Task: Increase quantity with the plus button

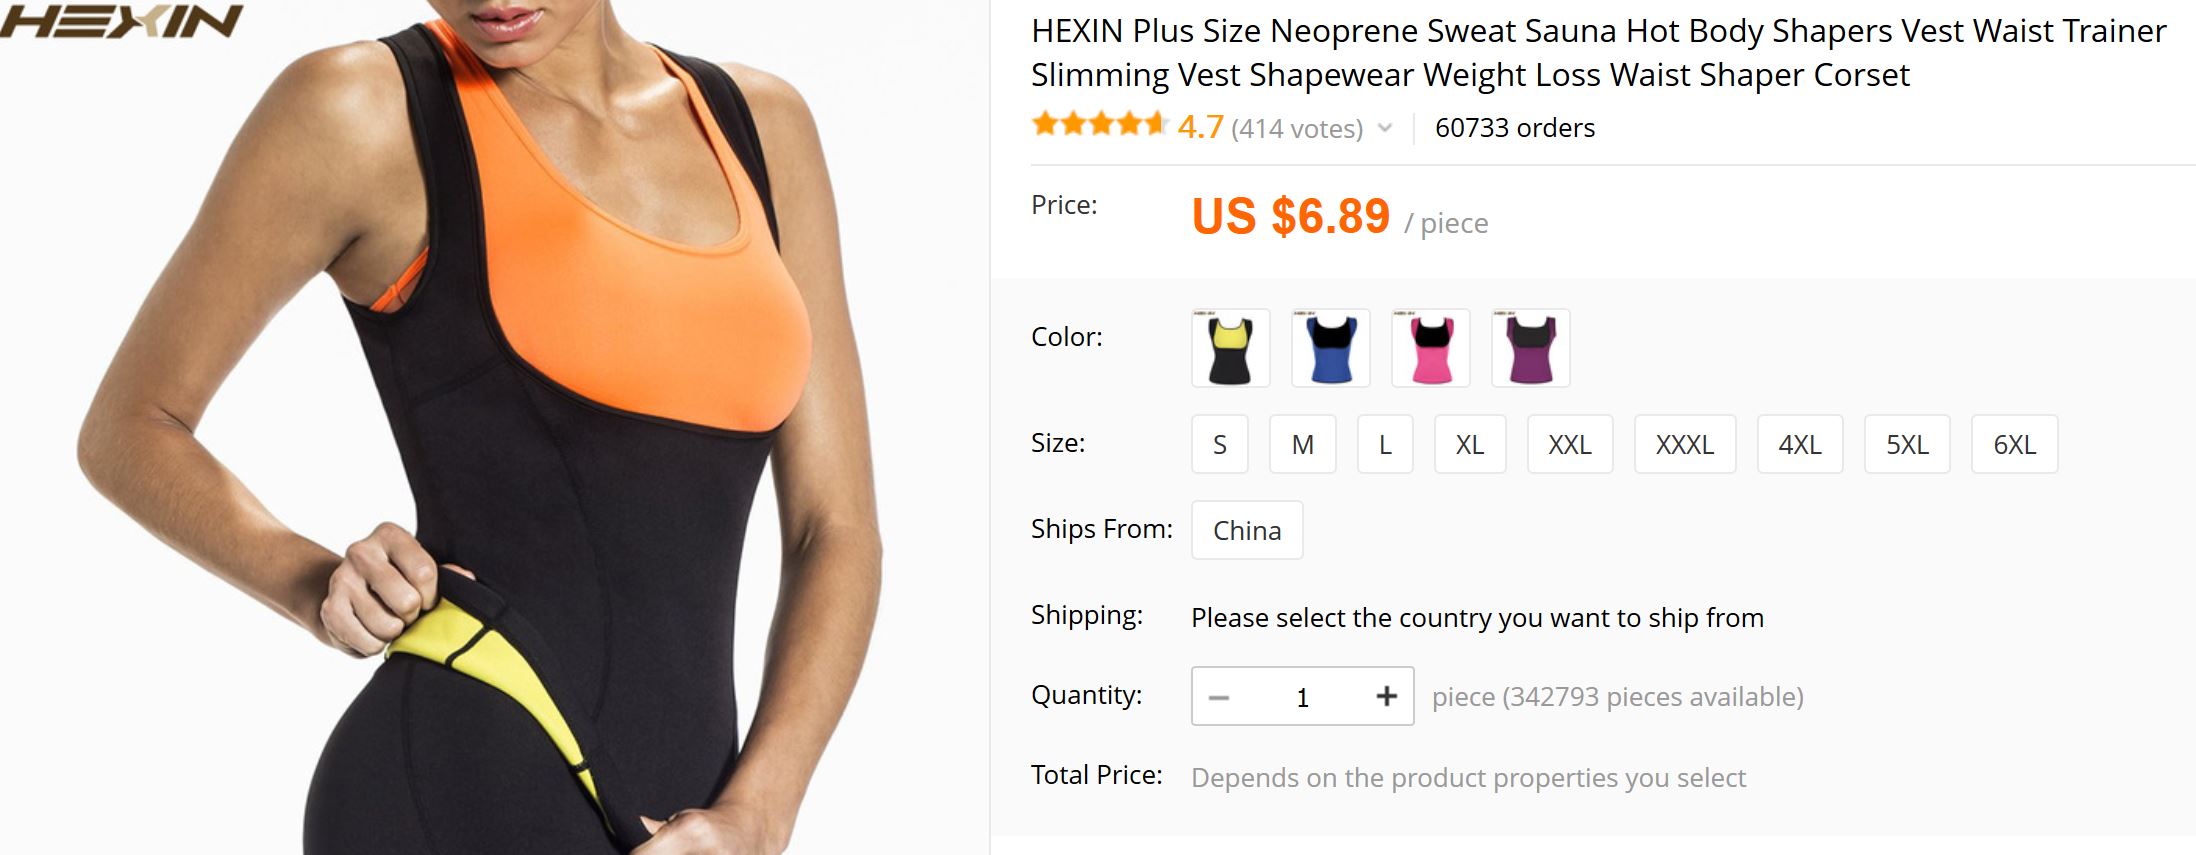Action: click(x=1386, y=696)
